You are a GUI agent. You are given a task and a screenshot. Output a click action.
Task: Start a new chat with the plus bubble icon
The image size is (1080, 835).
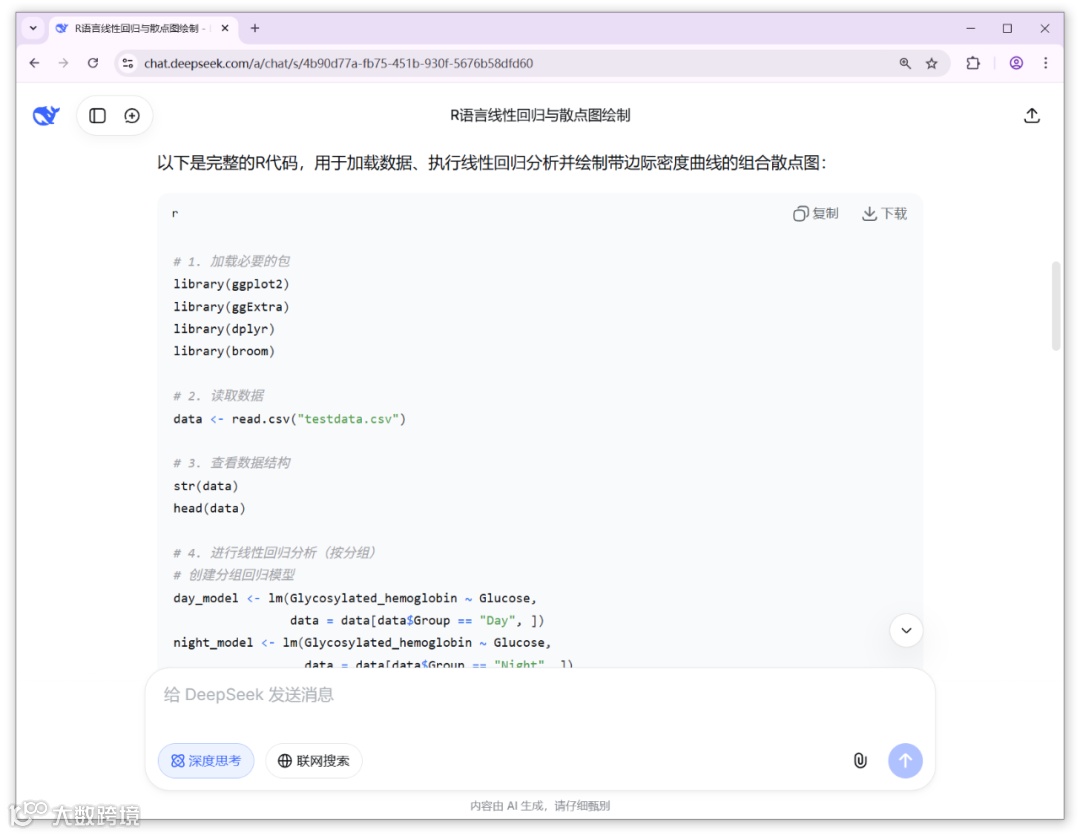(132, 116)
